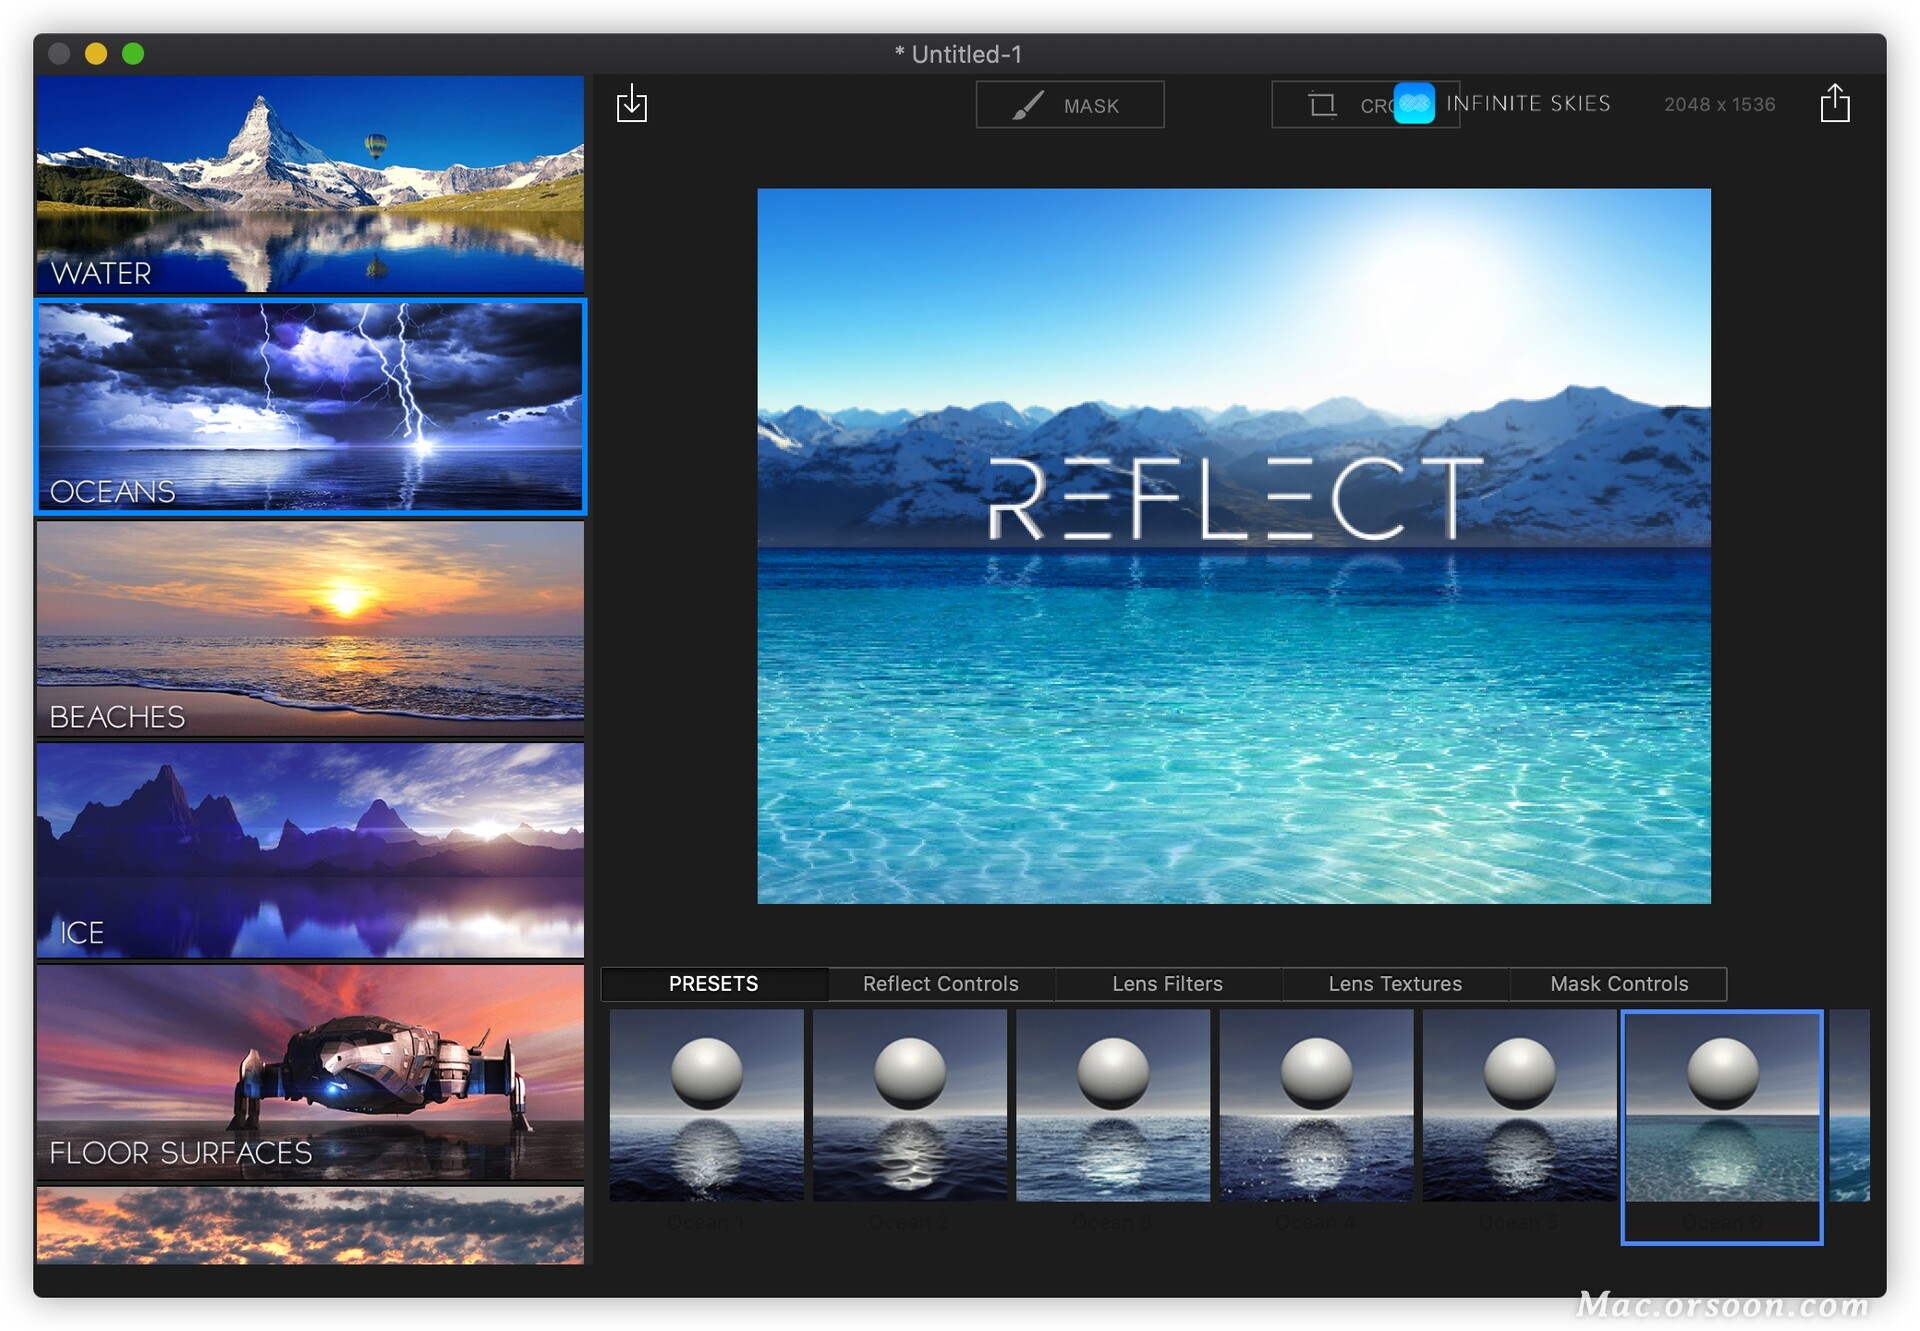Open the Lens Filters tab
This screenshot has height=1331, width=1920.
tap(1167, 984)
